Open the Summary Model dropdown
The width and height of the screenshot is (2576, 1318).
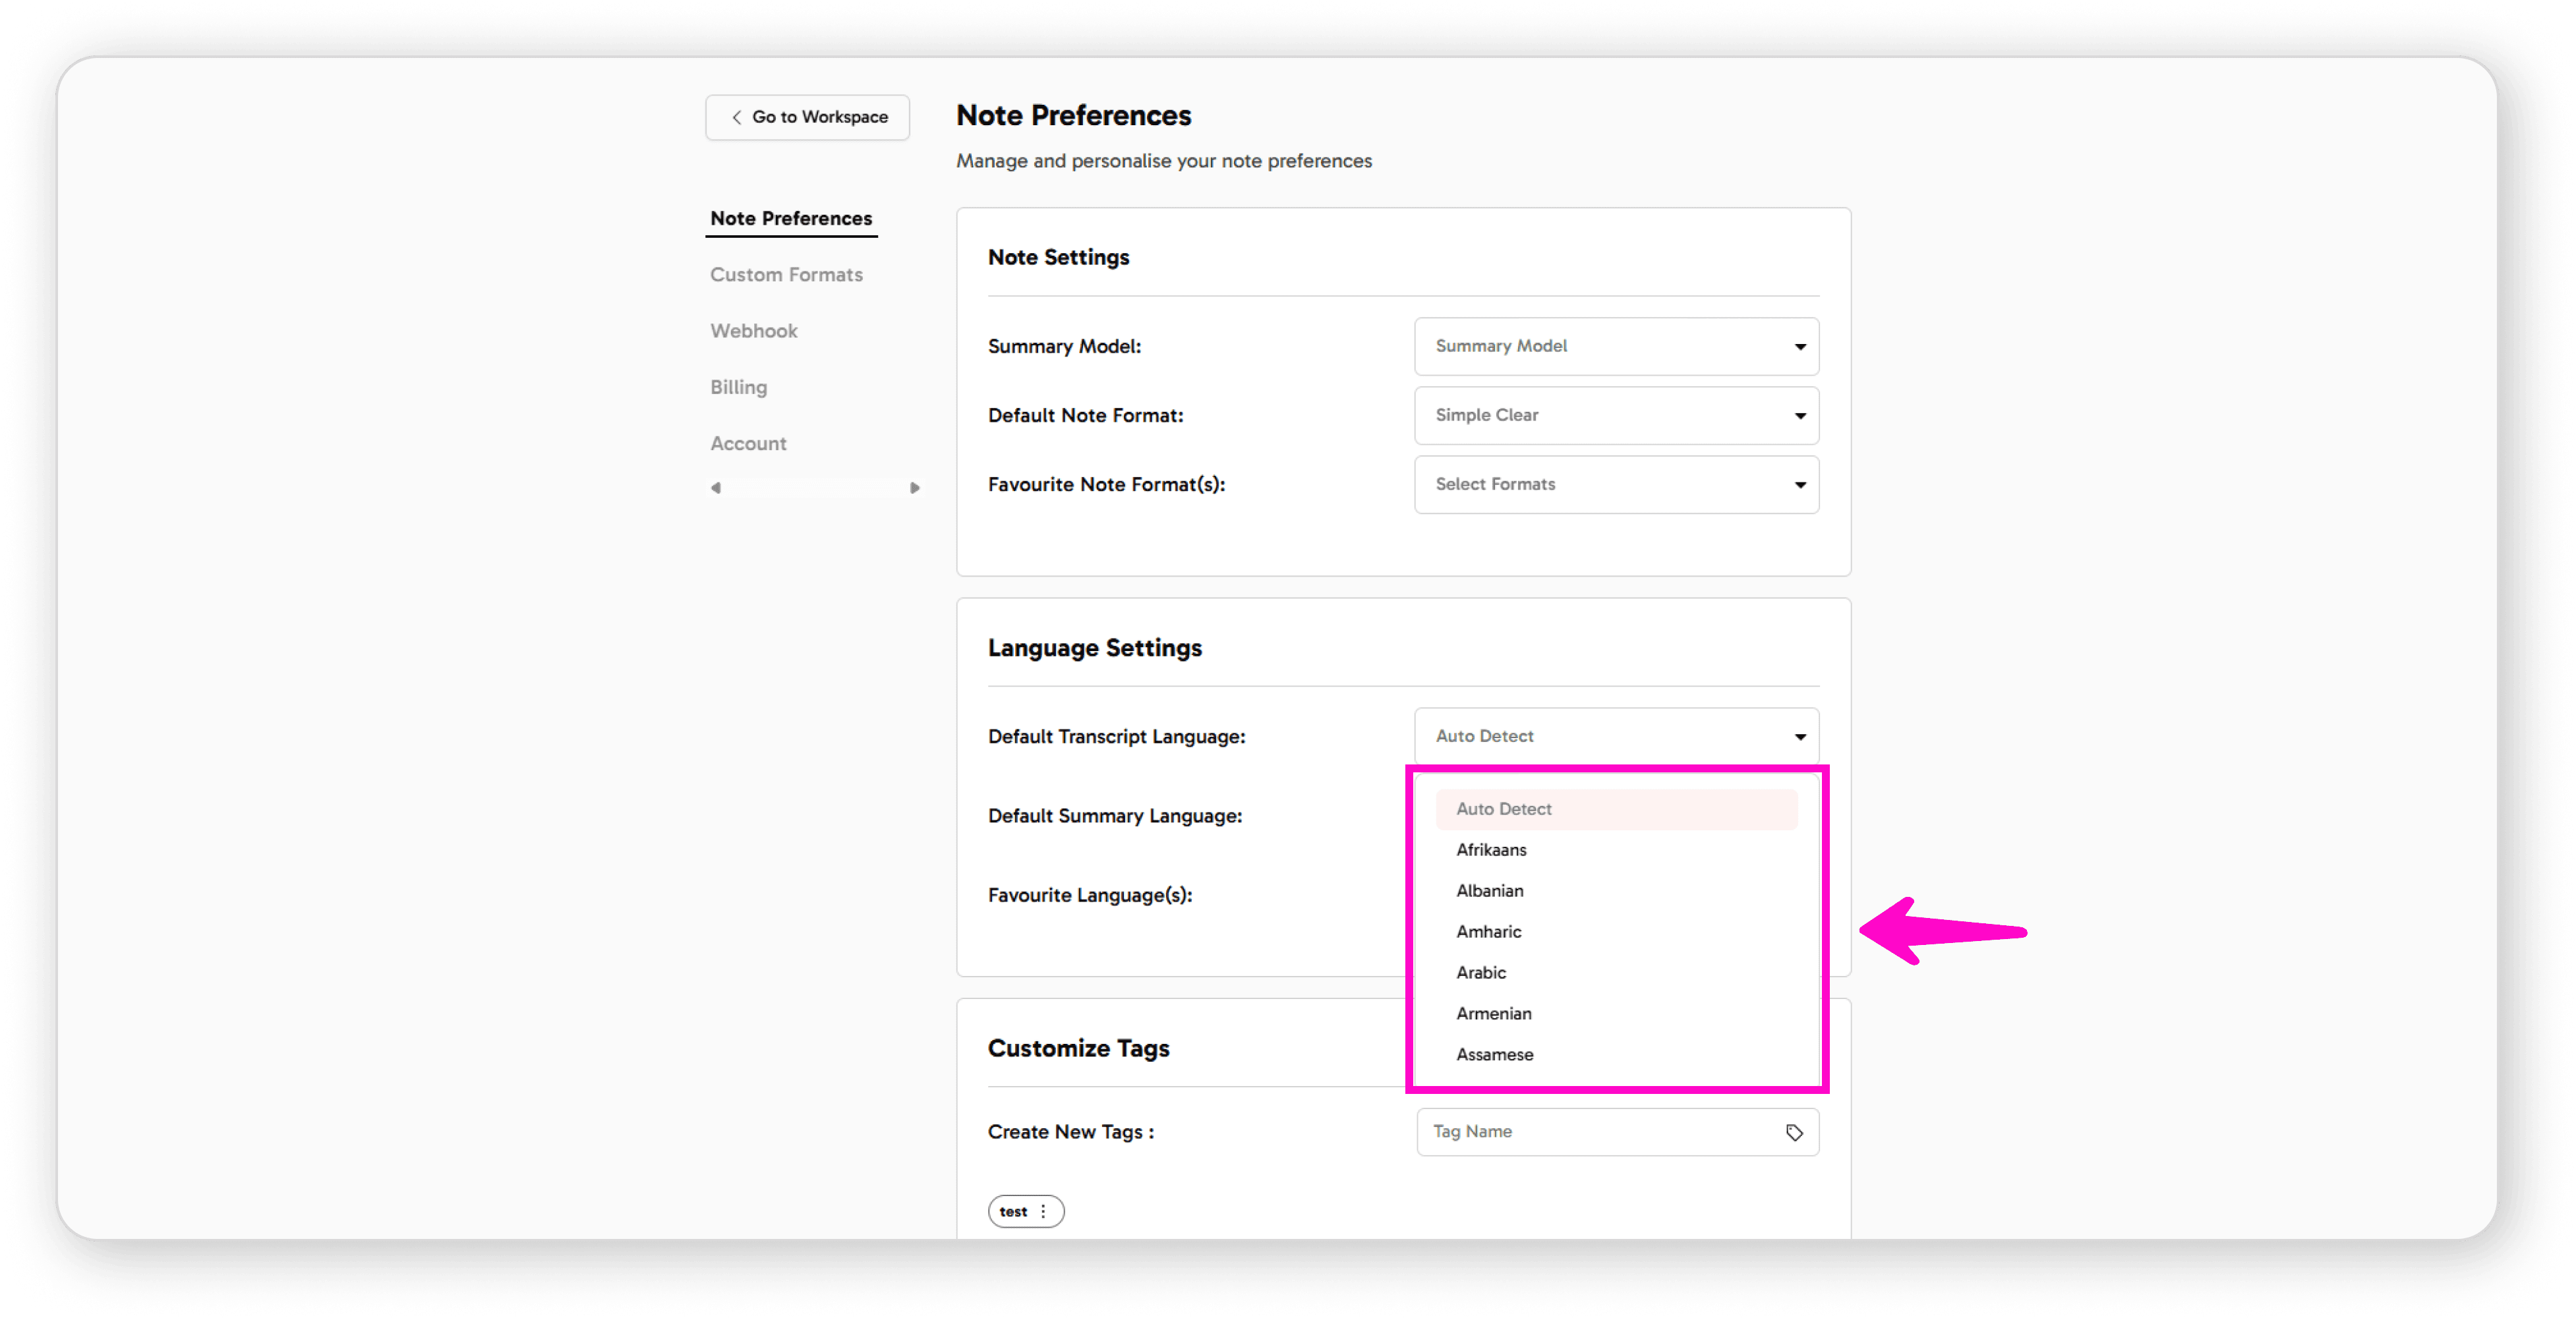(x=1616, y=346)
